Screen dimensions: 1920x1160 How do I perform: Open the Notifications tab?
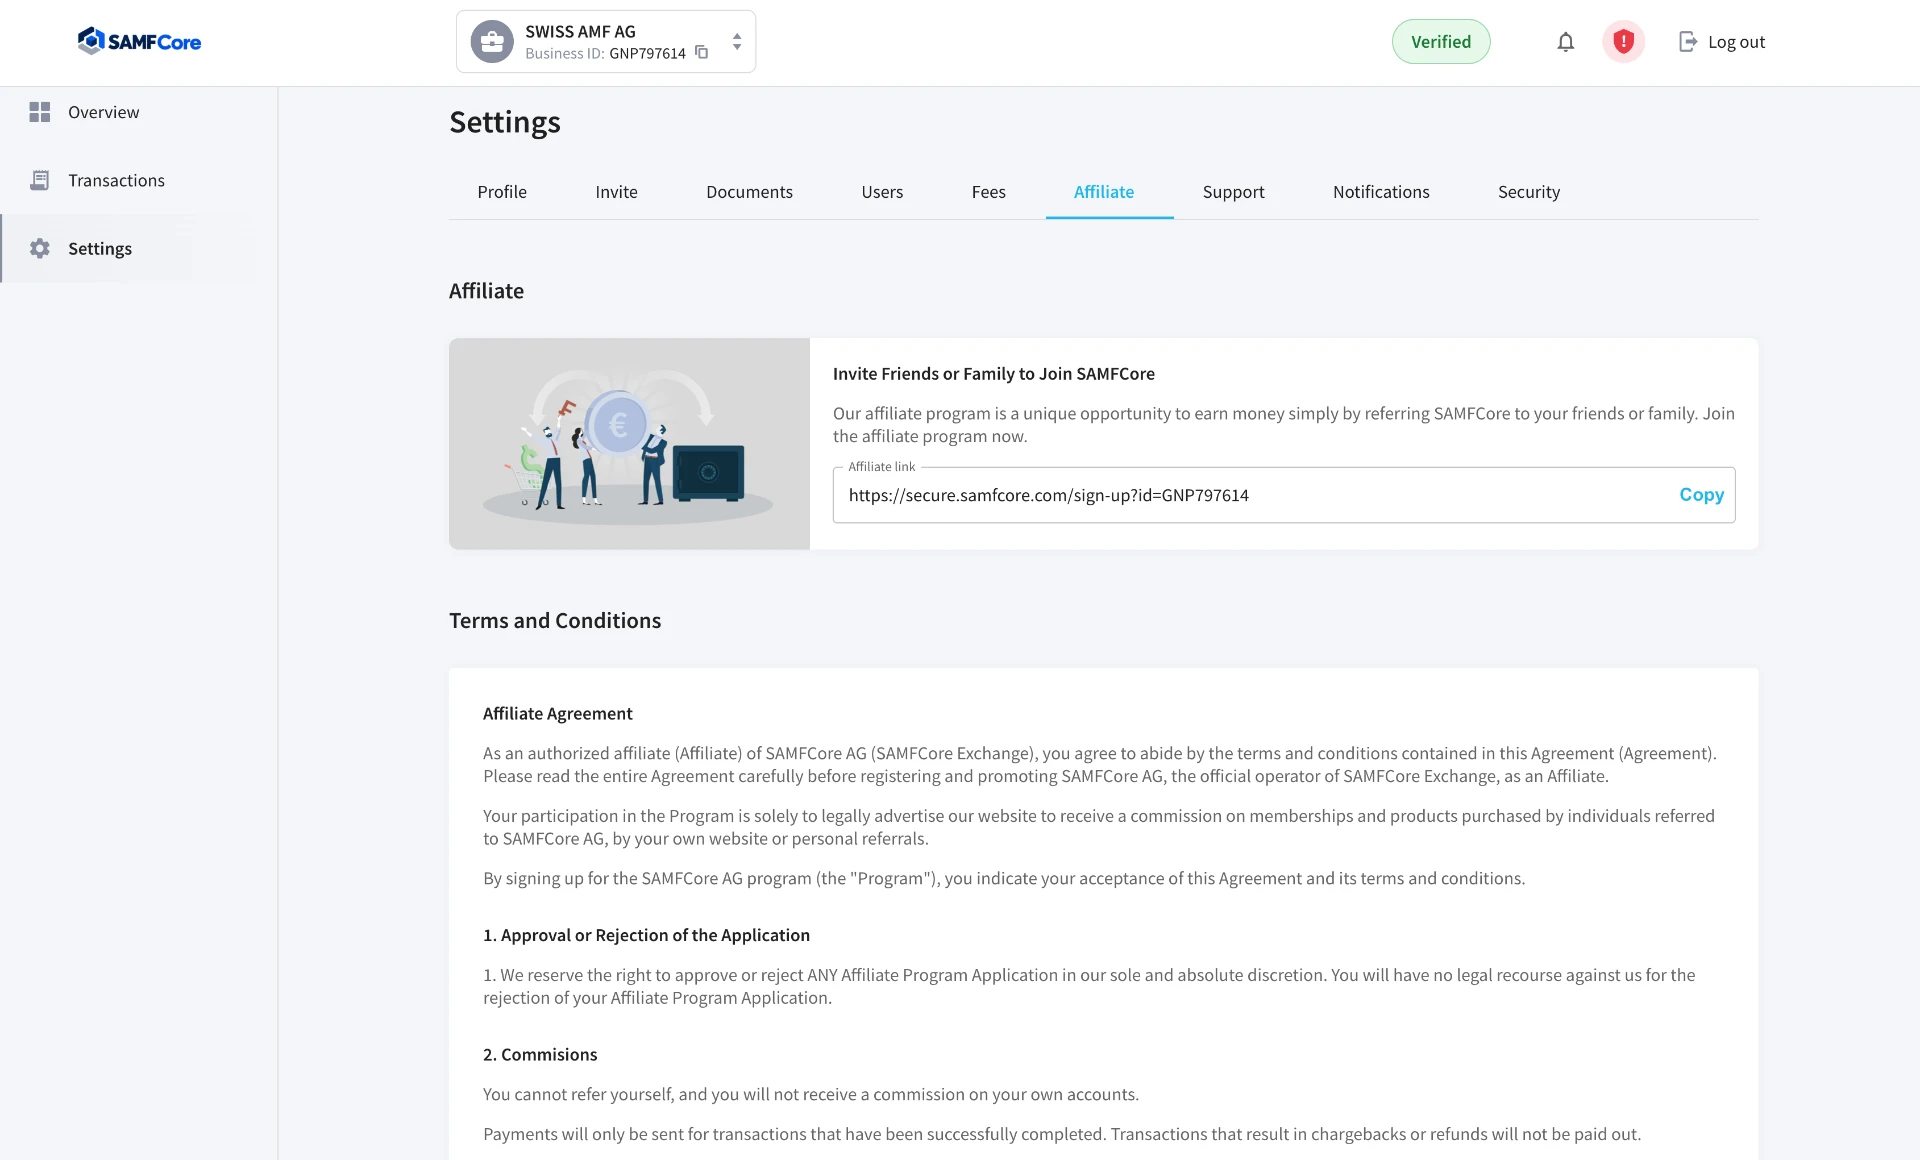(x=1381, y=192)
